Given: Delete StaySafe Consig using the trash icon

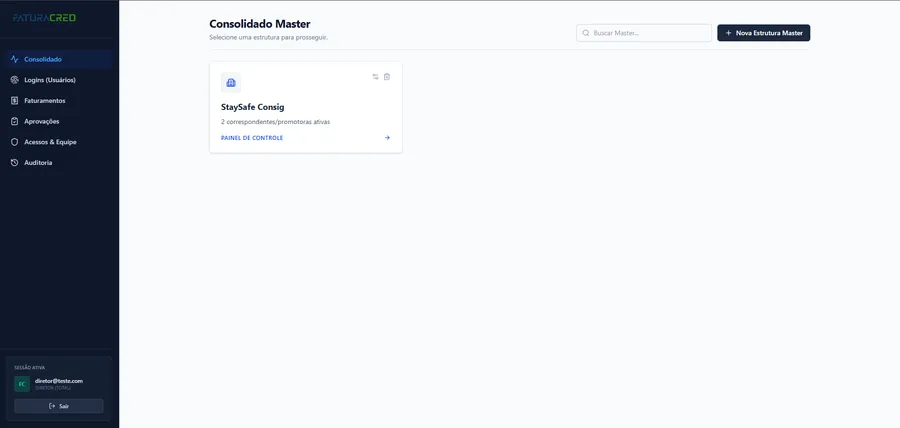Looking at the screenshot, I should (x=387, y=77).
